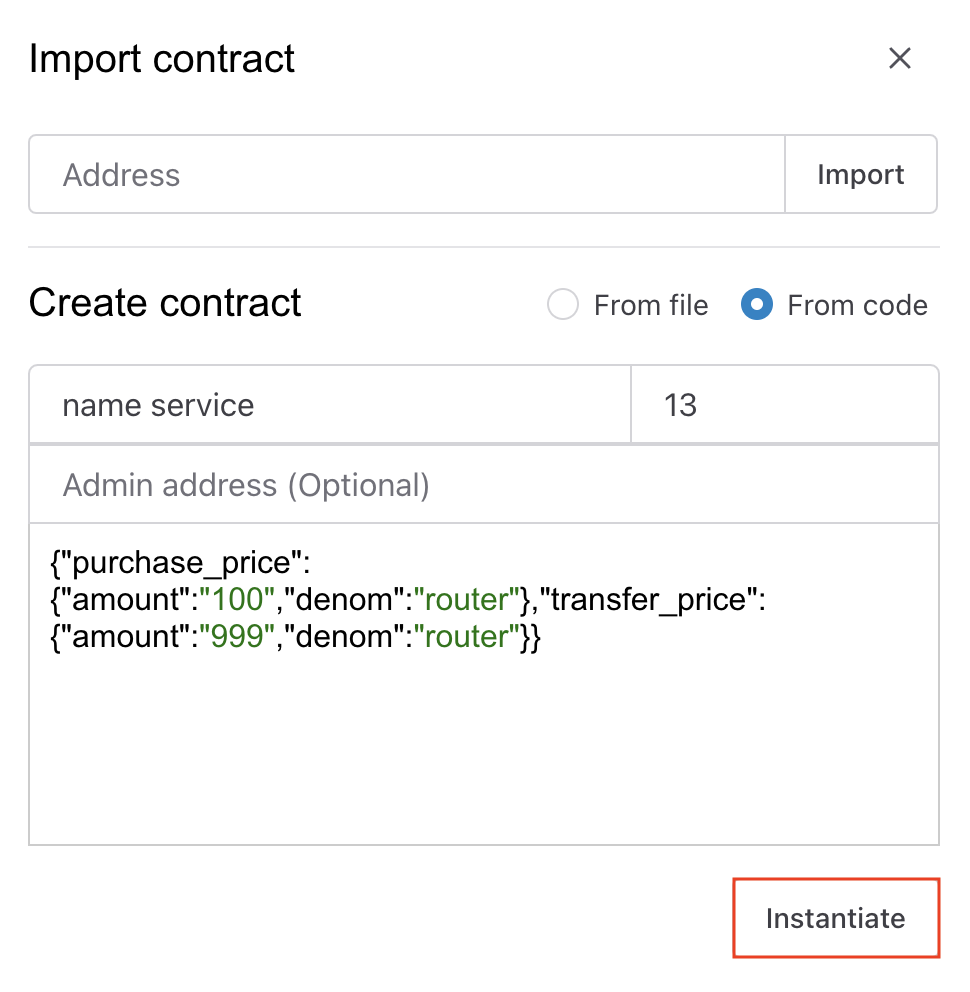Select the From file radio circle
Viewport: 970px width, 992px height.
(563, 305)
